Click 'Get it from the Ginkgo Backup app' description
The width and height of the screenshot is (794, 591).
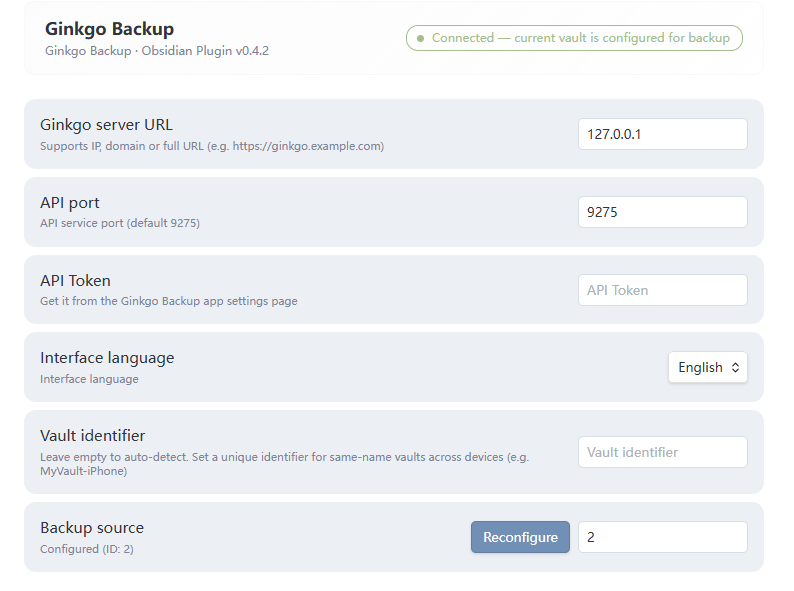(169, 301)
